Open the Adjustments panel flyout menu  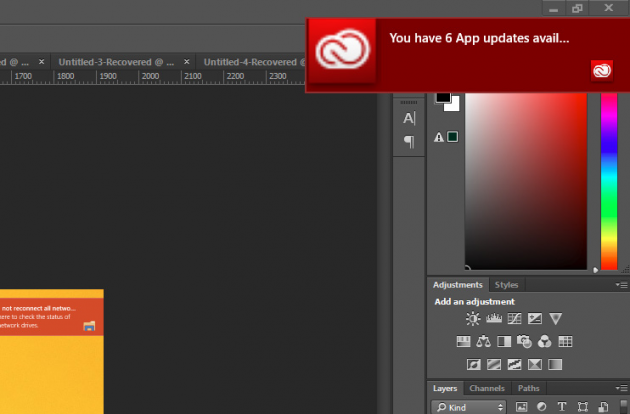621,285
